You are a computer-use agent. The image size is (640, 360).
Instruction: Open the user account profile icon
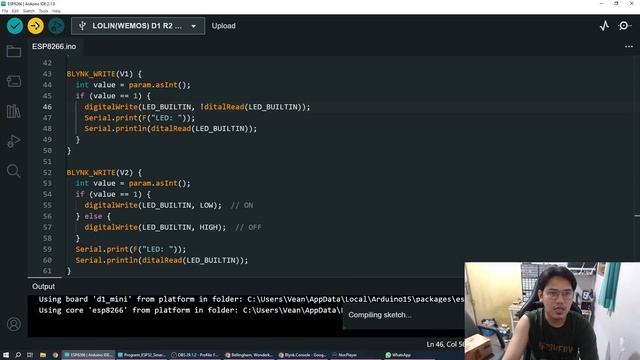tap(13, 324)
